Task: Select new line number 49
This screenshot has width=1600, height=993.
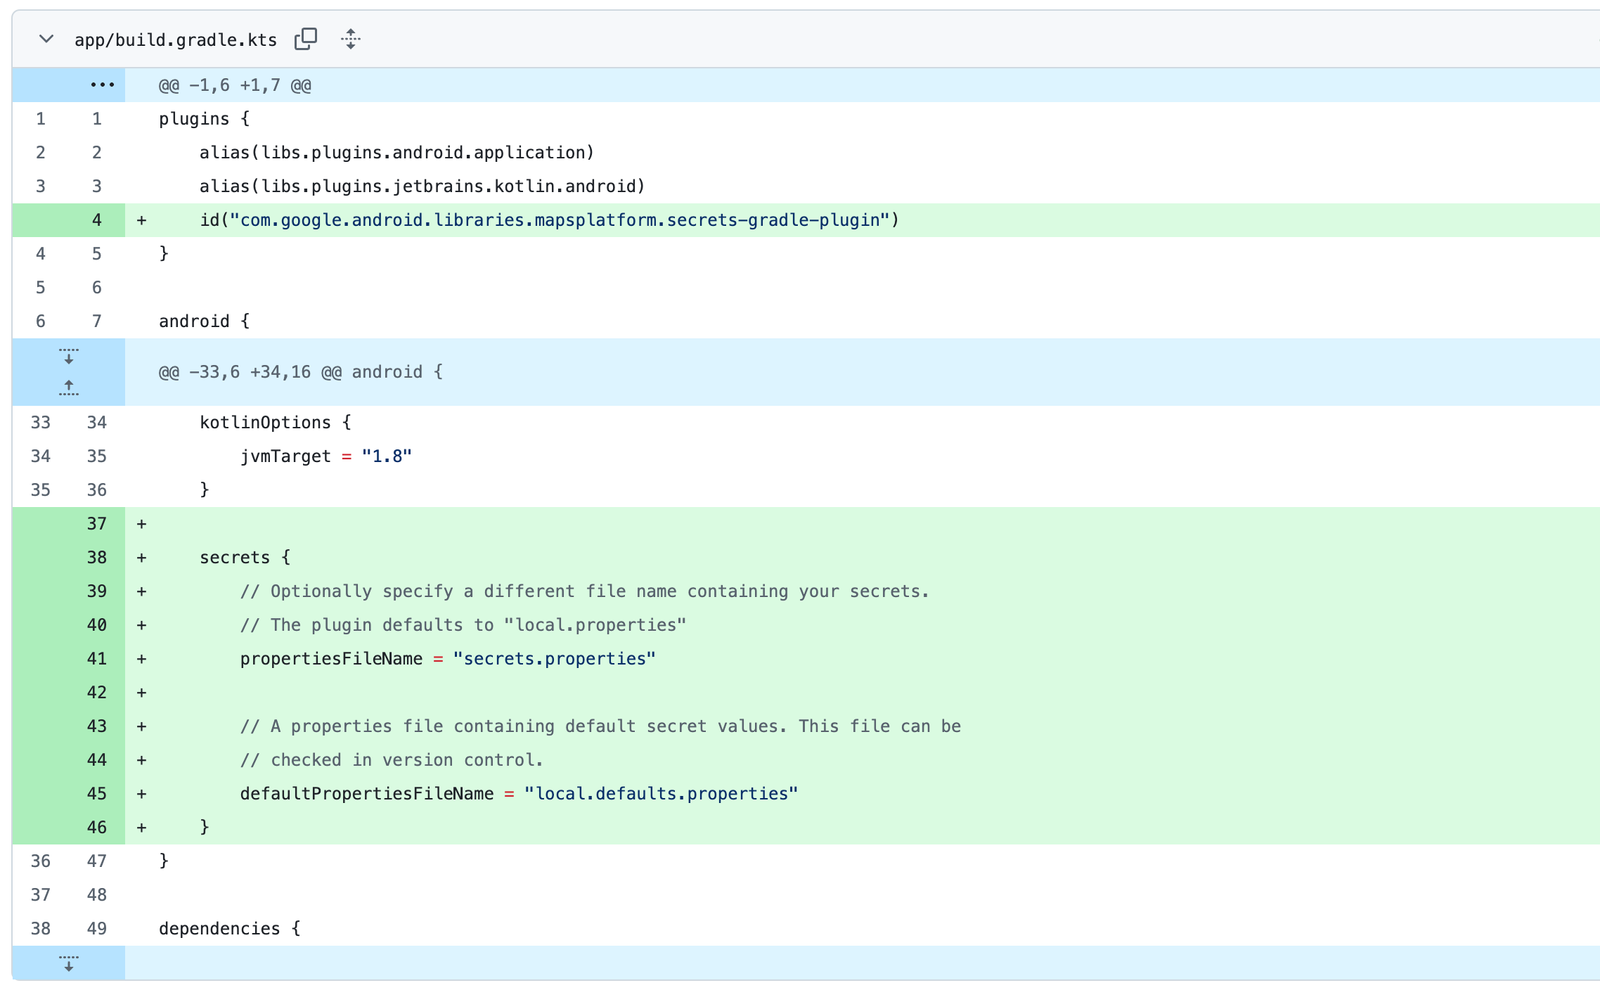Action: click(96, 929)
